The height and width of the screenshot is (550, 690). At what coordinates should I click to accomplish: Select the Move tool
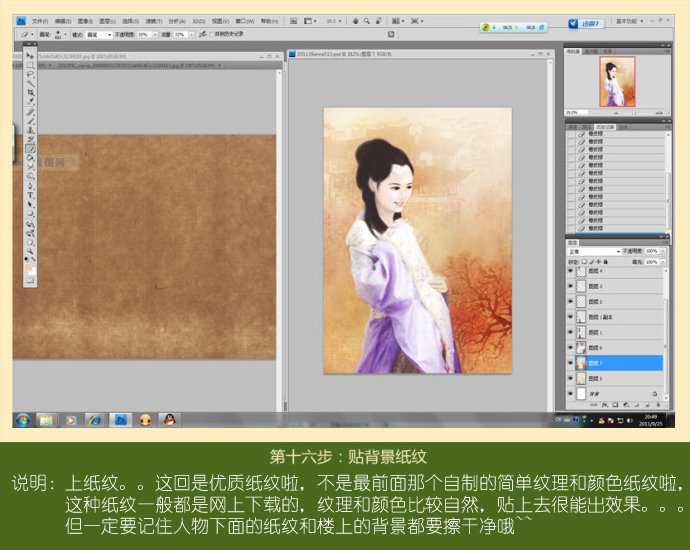click(30, 55)
